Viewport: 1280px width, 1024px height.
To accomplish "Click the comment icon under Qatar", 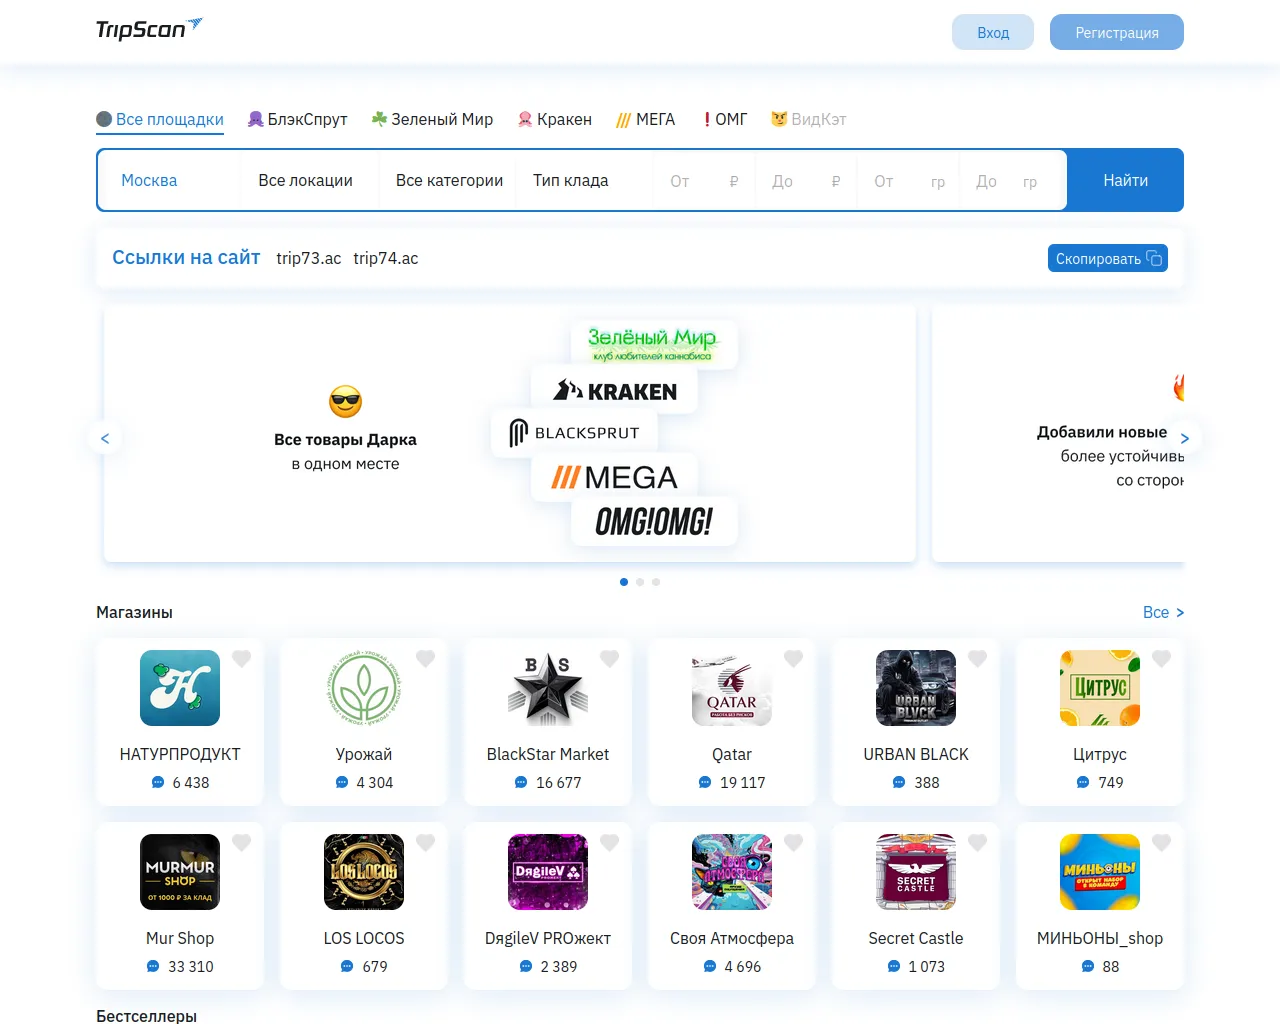I will click(x=705, y=782).
